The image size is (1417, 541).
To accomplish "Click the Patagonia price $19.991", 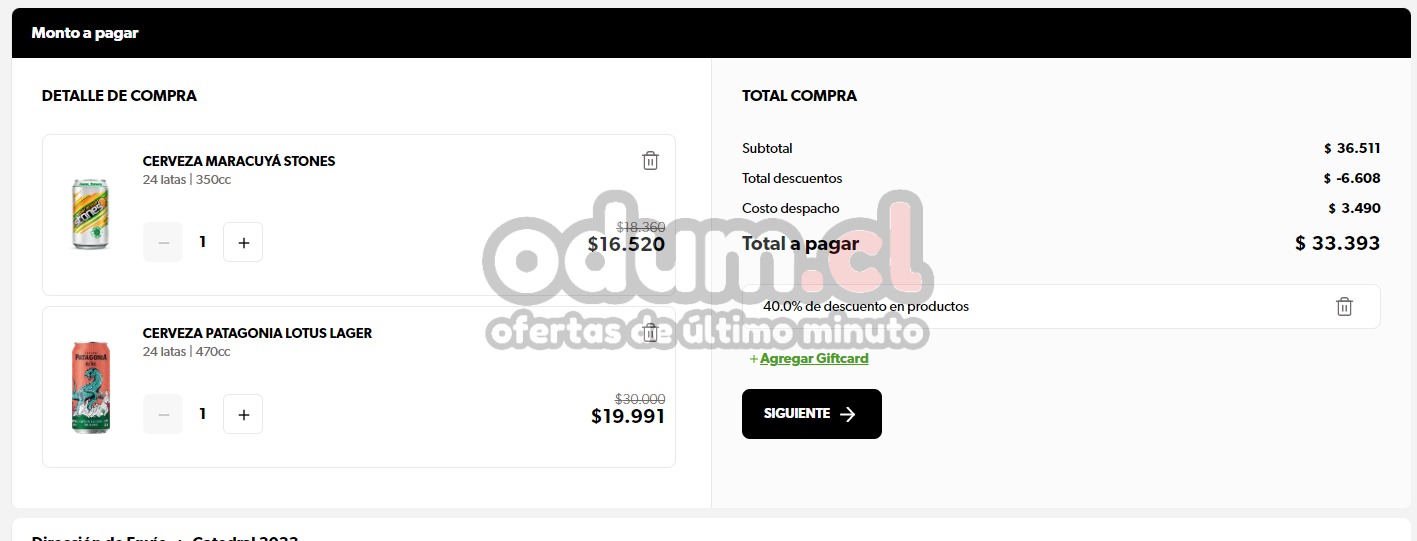I will click(x=628, y=416).
